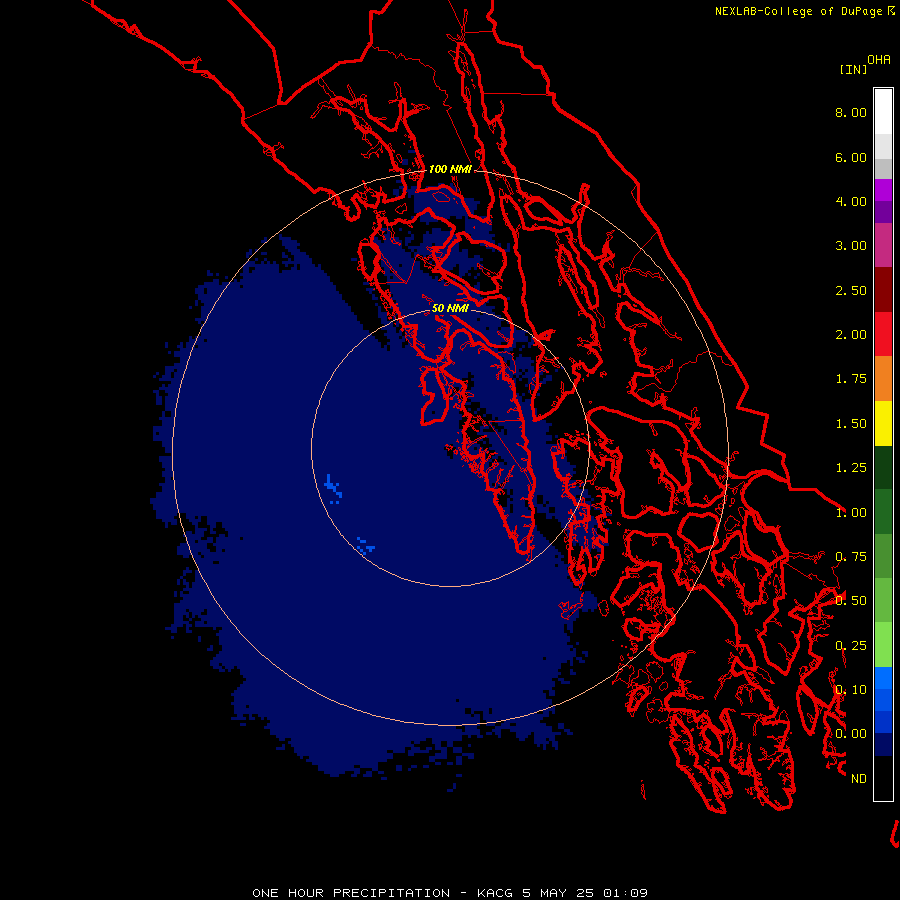Pick the light green swatch beside 0.25
The width and height of the screenshot is (900, 900).
tap(883, 645)
